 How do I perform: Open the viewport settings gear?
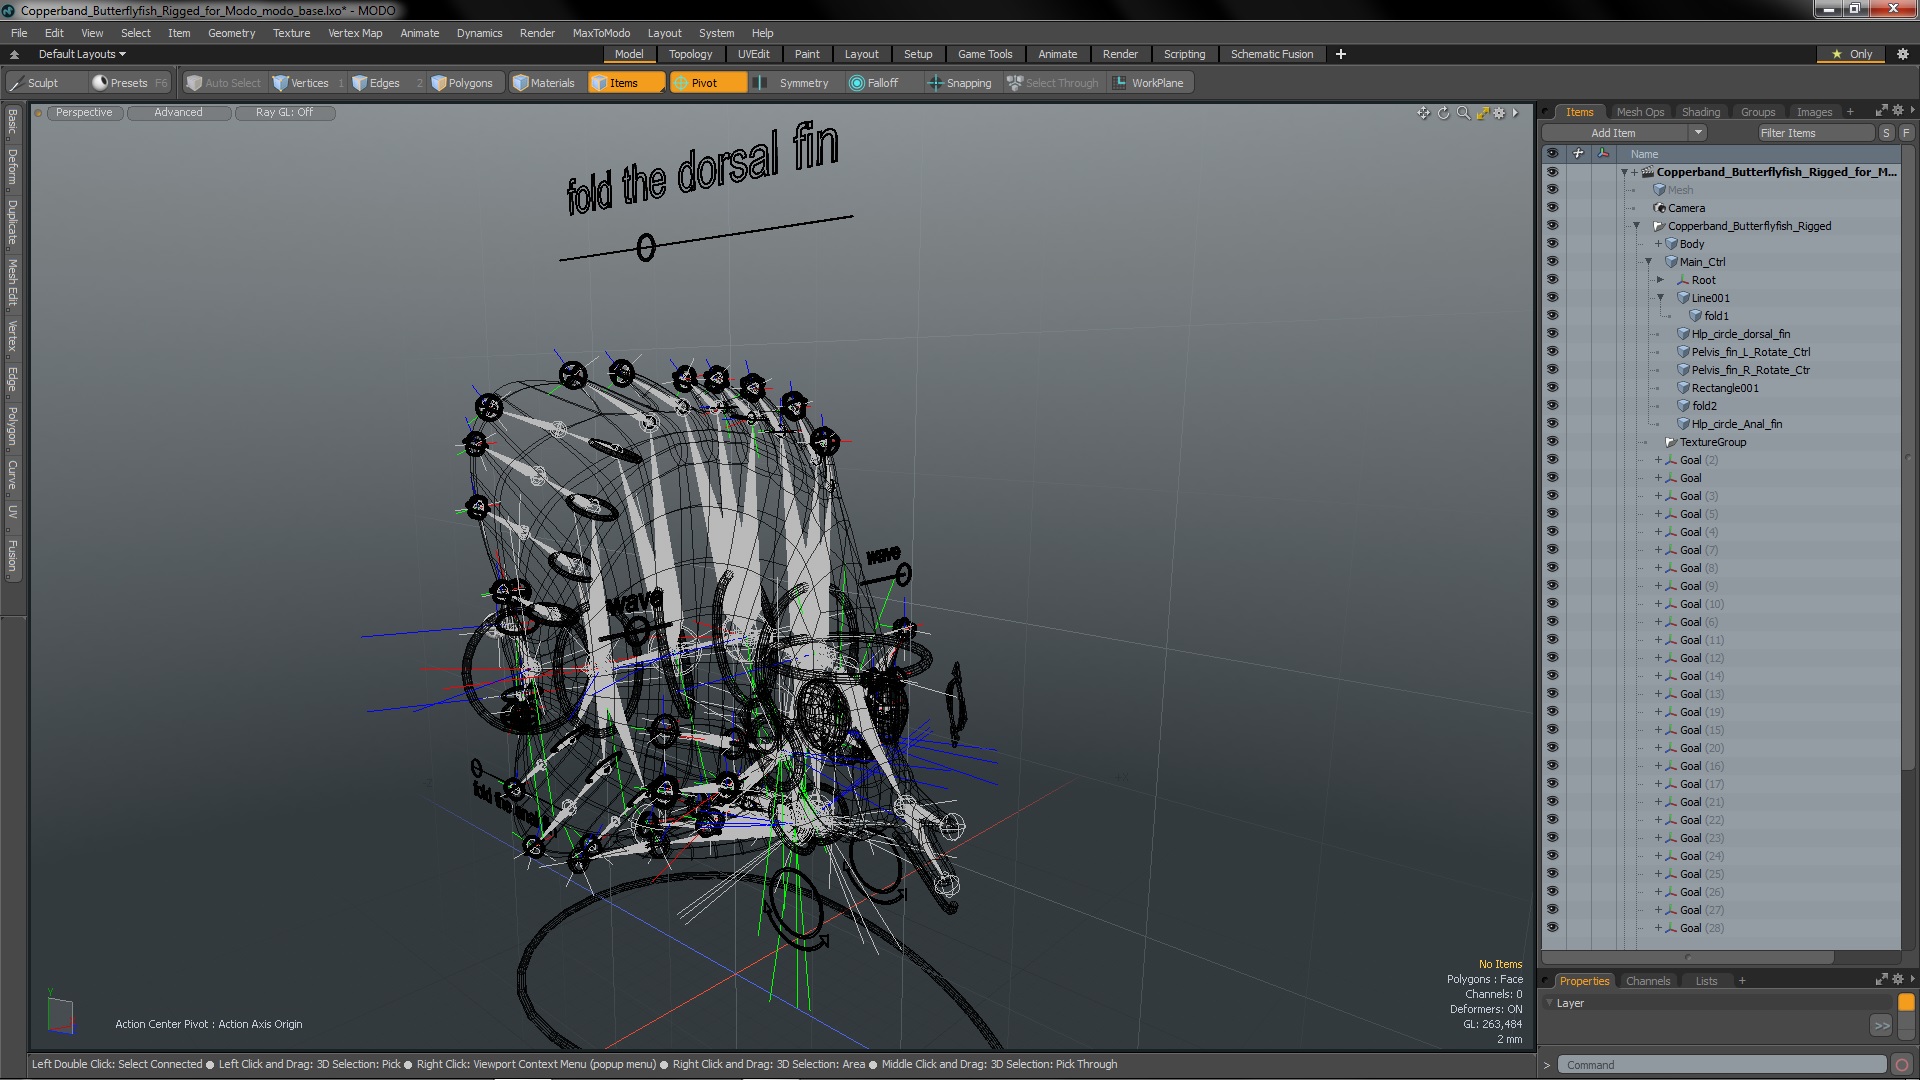1499,113
